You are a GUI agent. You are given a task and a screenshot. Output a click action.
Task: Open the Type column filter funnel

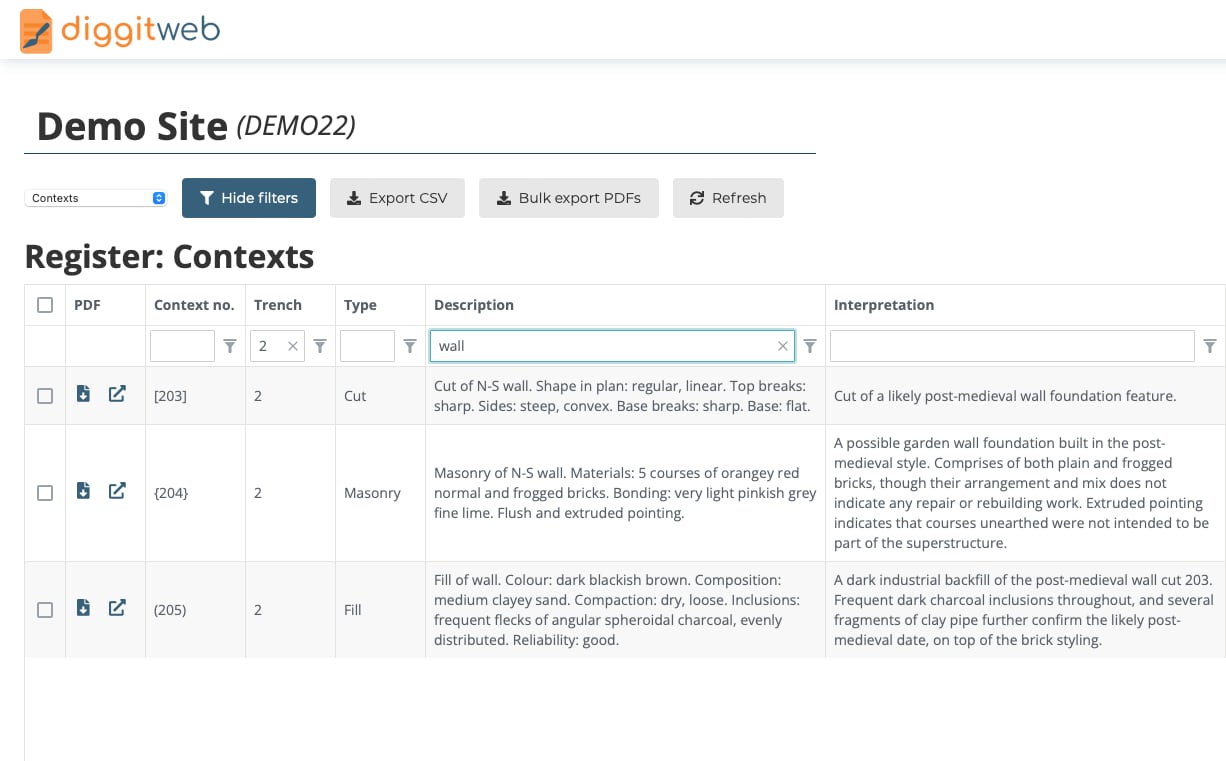410,345
